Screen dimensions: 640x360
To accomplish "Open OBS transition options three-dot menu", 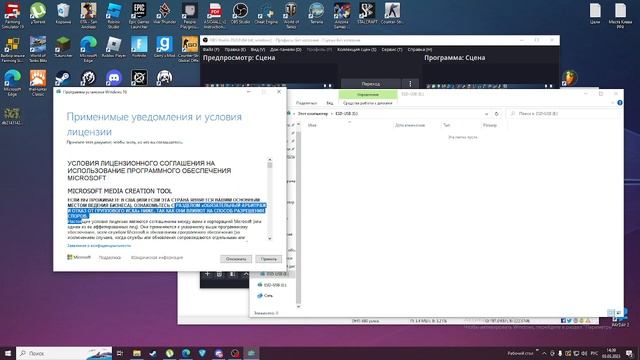I will (410, 84).
